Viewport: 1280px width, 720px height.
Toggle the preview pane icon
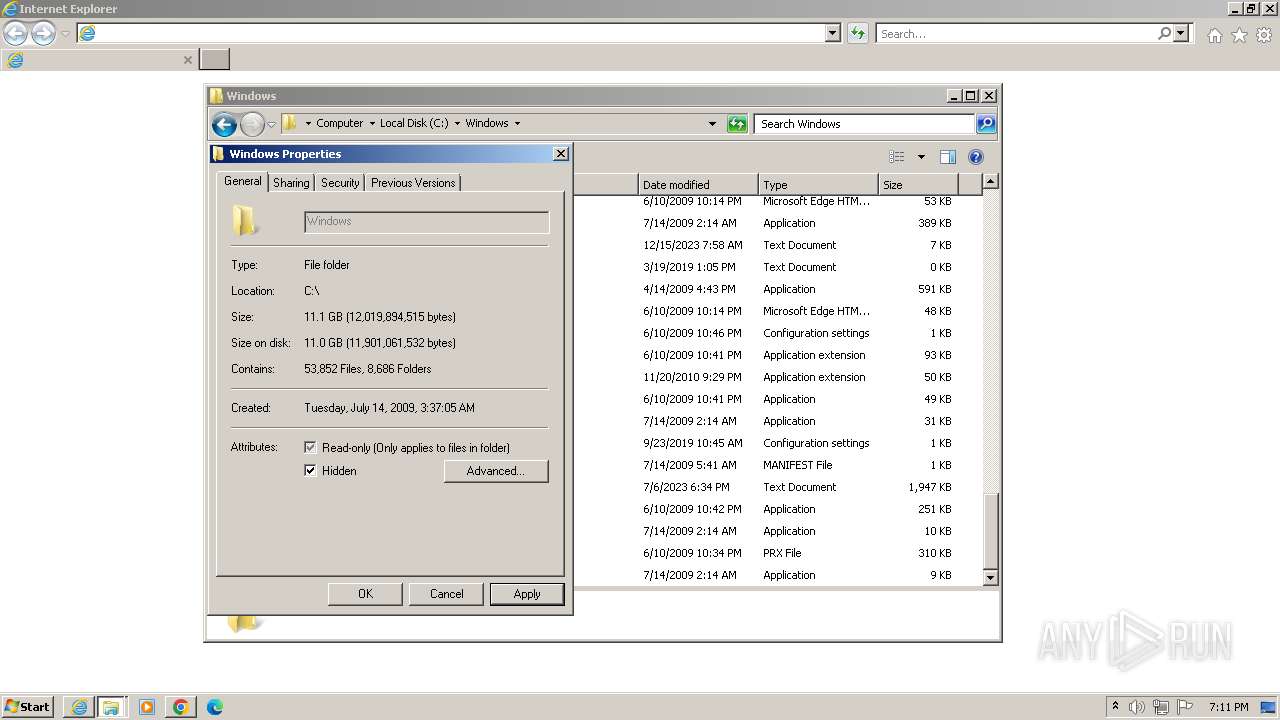point(948,157)
